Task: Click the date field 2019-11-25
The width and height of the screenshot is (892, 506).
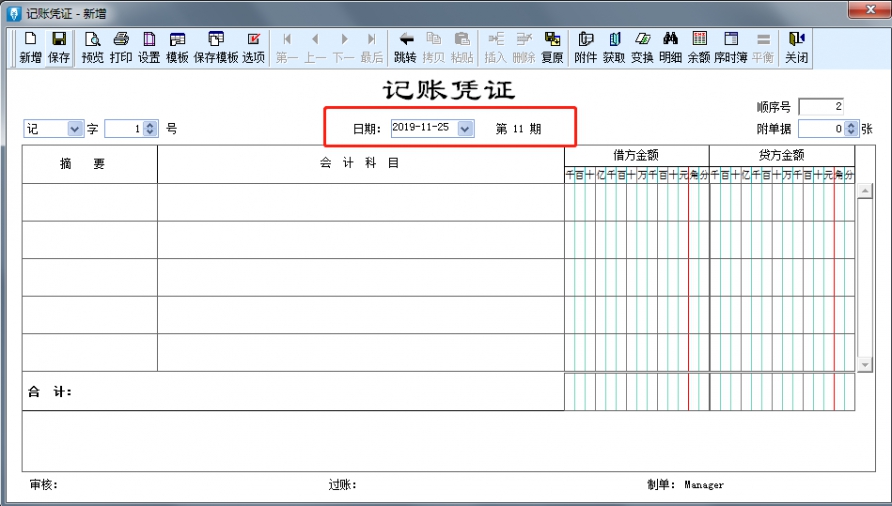Action: click(424, 127)
